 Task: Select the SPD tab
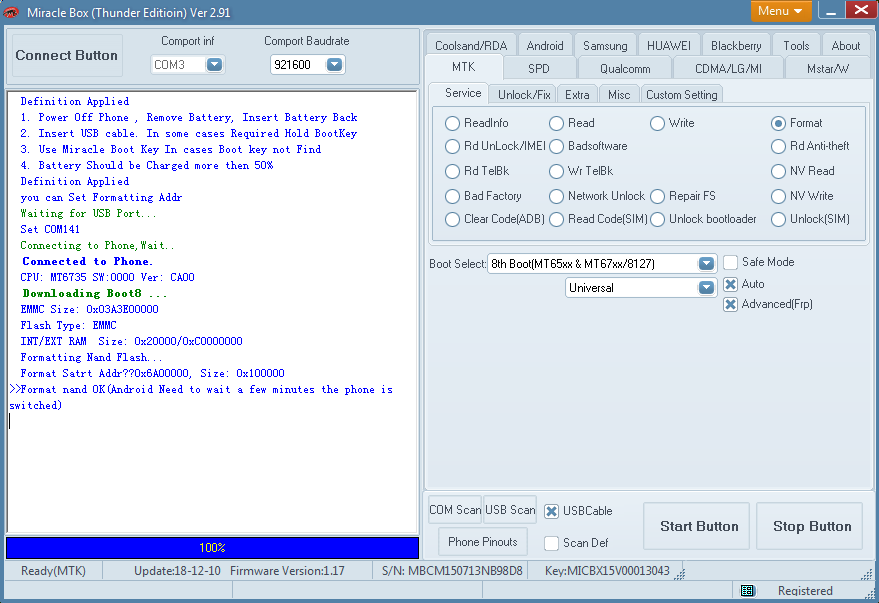pos(539,69)
